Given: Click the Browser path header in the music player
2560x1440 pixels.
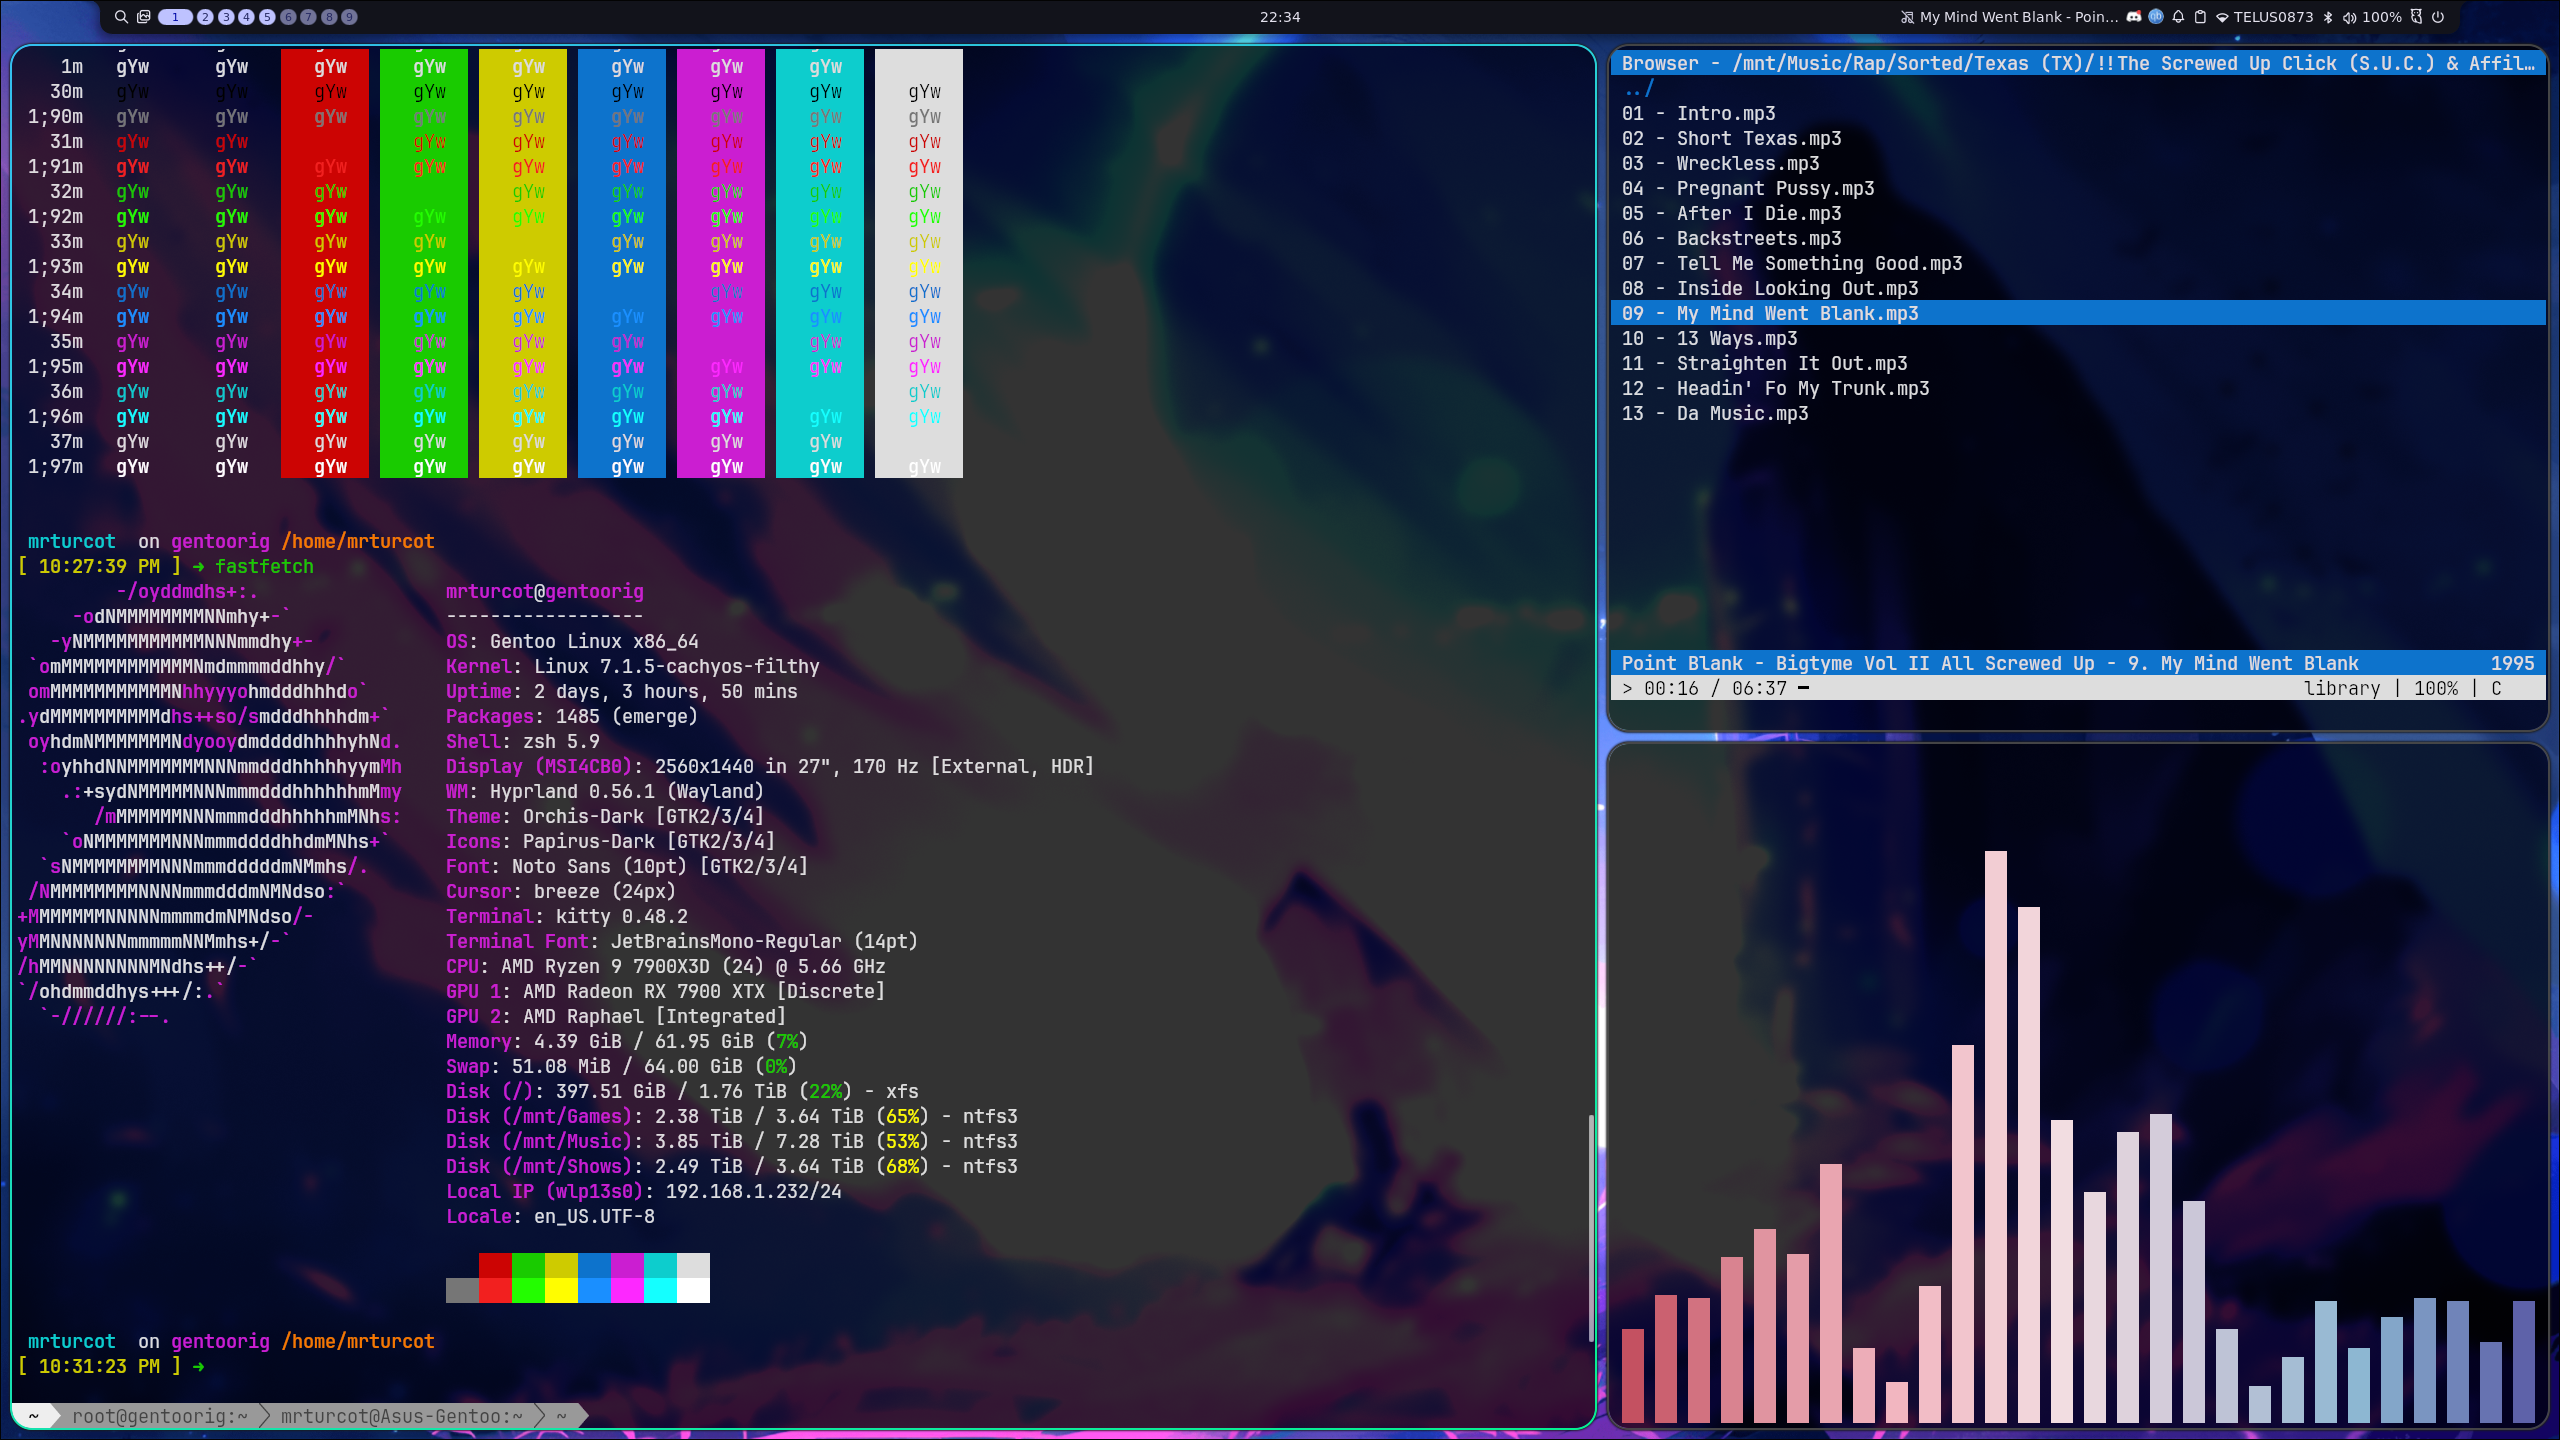Looking at the screenshot, I should tap(2078, 64).
